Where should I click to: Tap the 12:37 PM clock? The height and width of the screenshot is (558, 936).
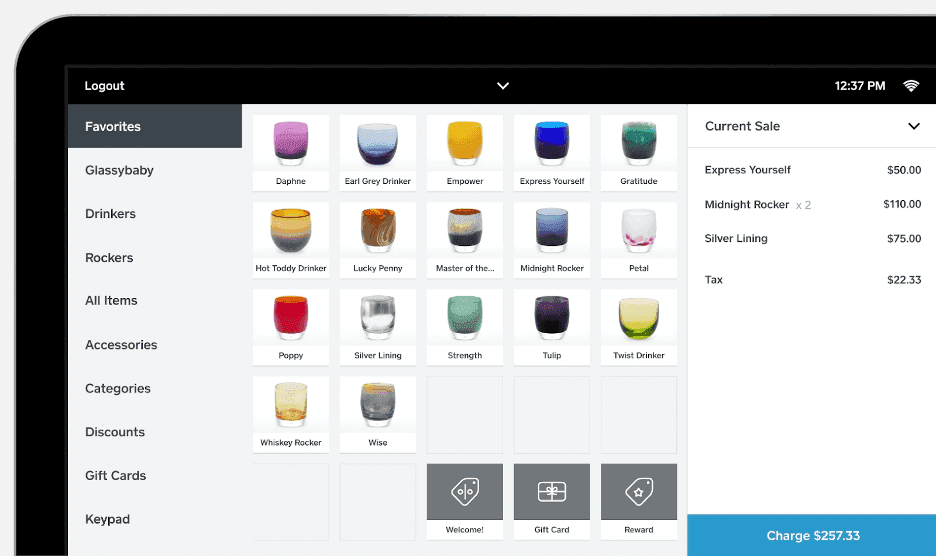pyautogui.click(x=860, y=86)
